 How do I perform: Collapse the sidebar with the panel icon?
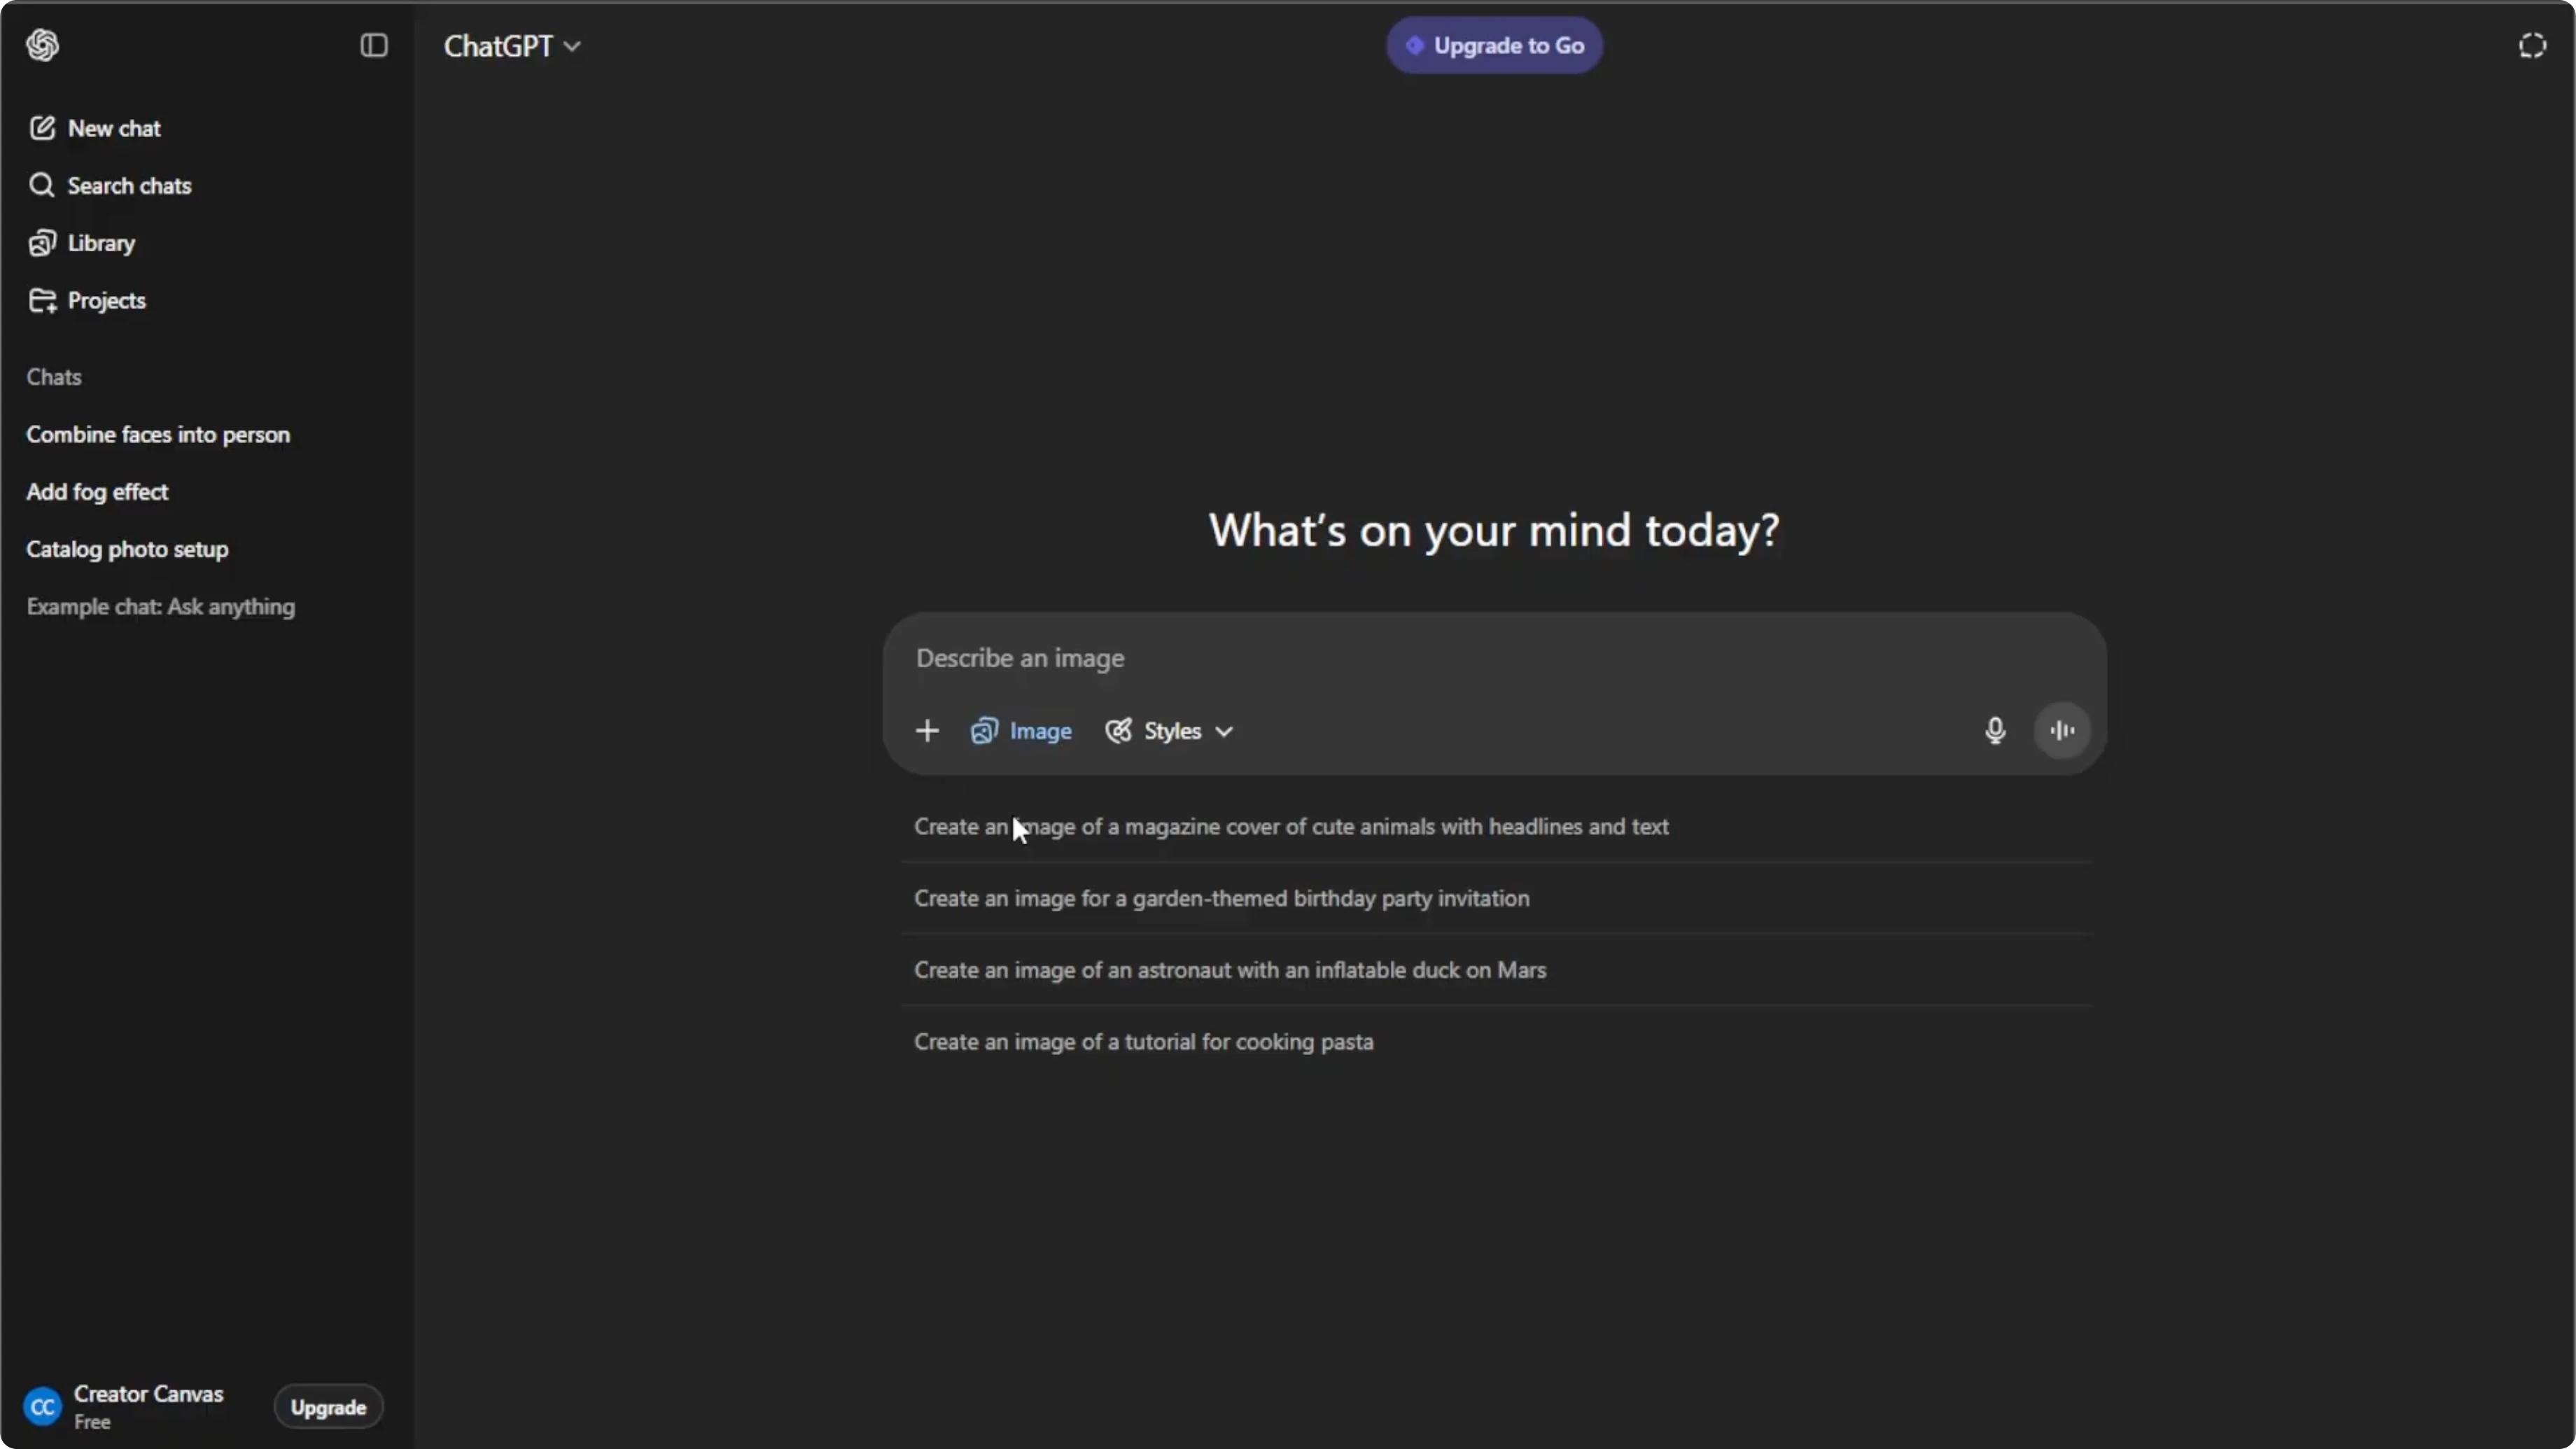[x=373, y=45]
